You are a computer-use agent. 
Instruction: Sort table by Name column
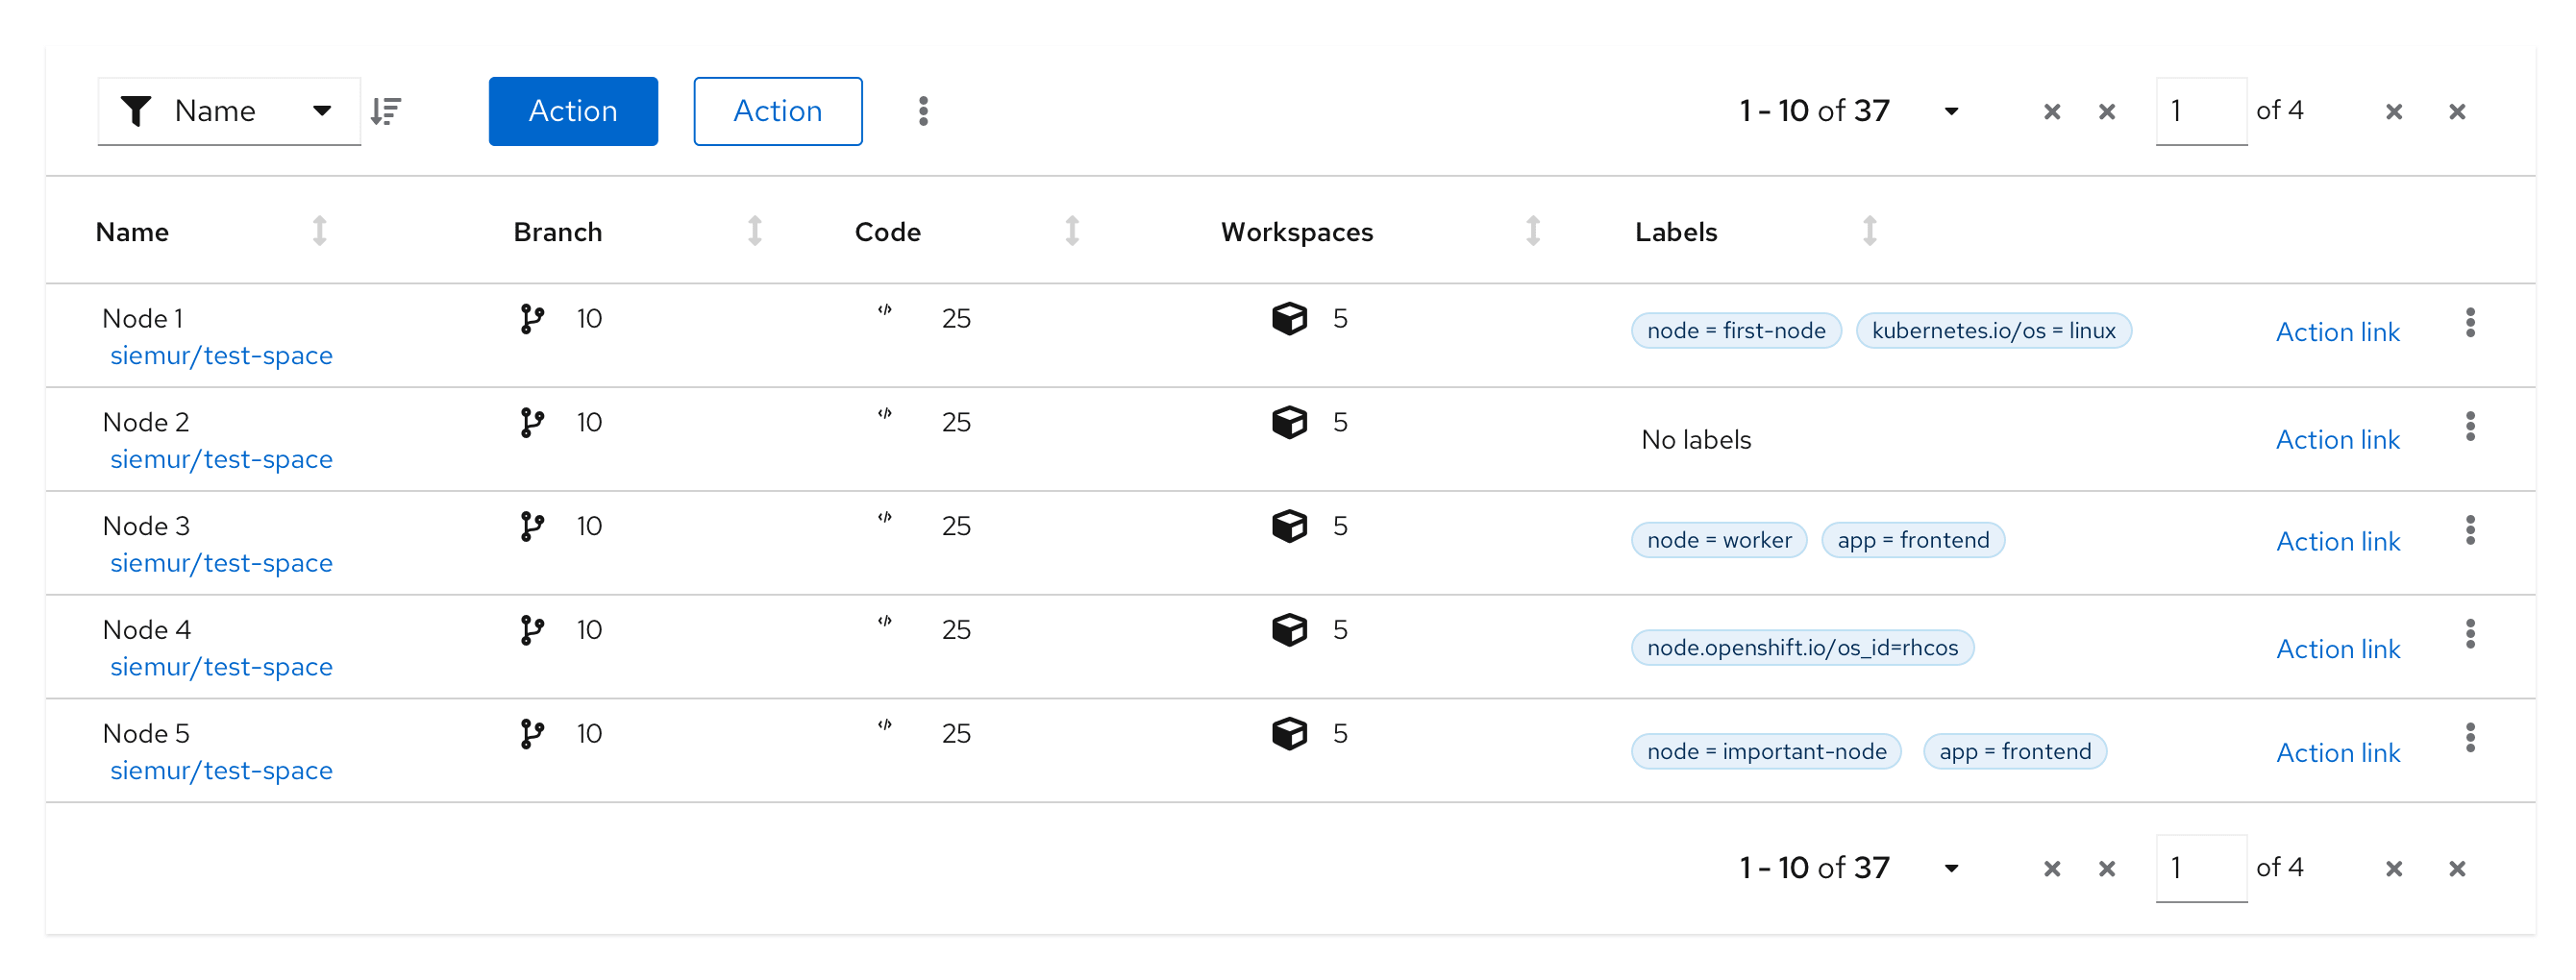[319, 231]
